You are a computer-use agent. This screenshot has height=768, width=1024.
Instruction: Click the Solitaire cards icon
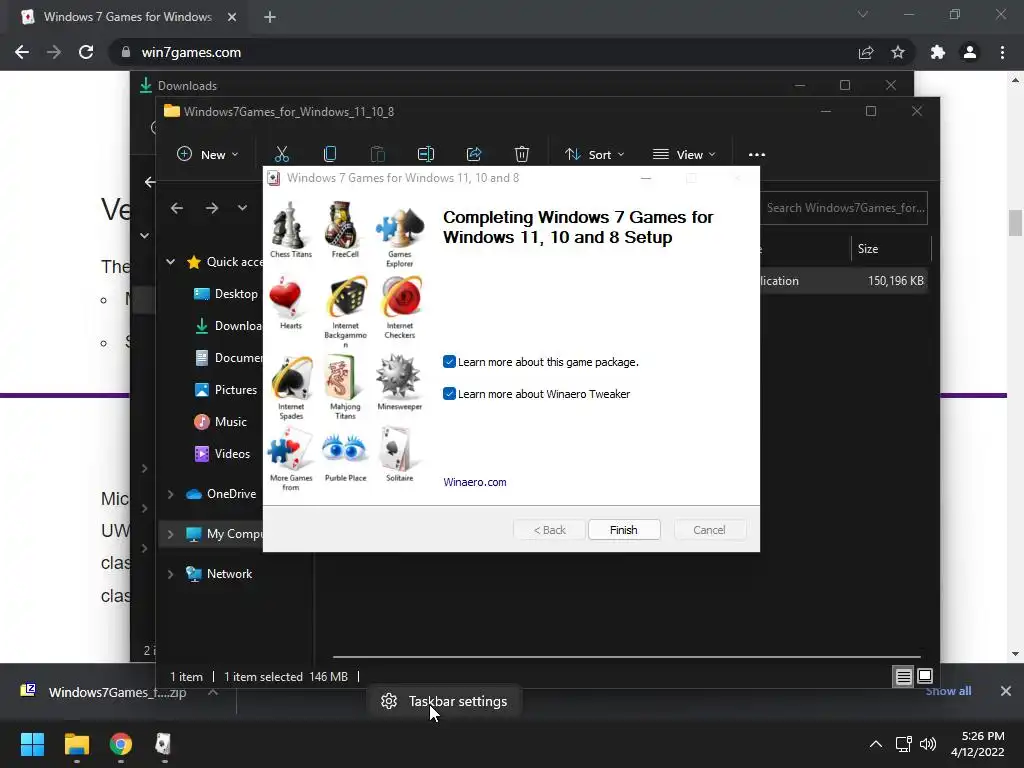[396, 449]
